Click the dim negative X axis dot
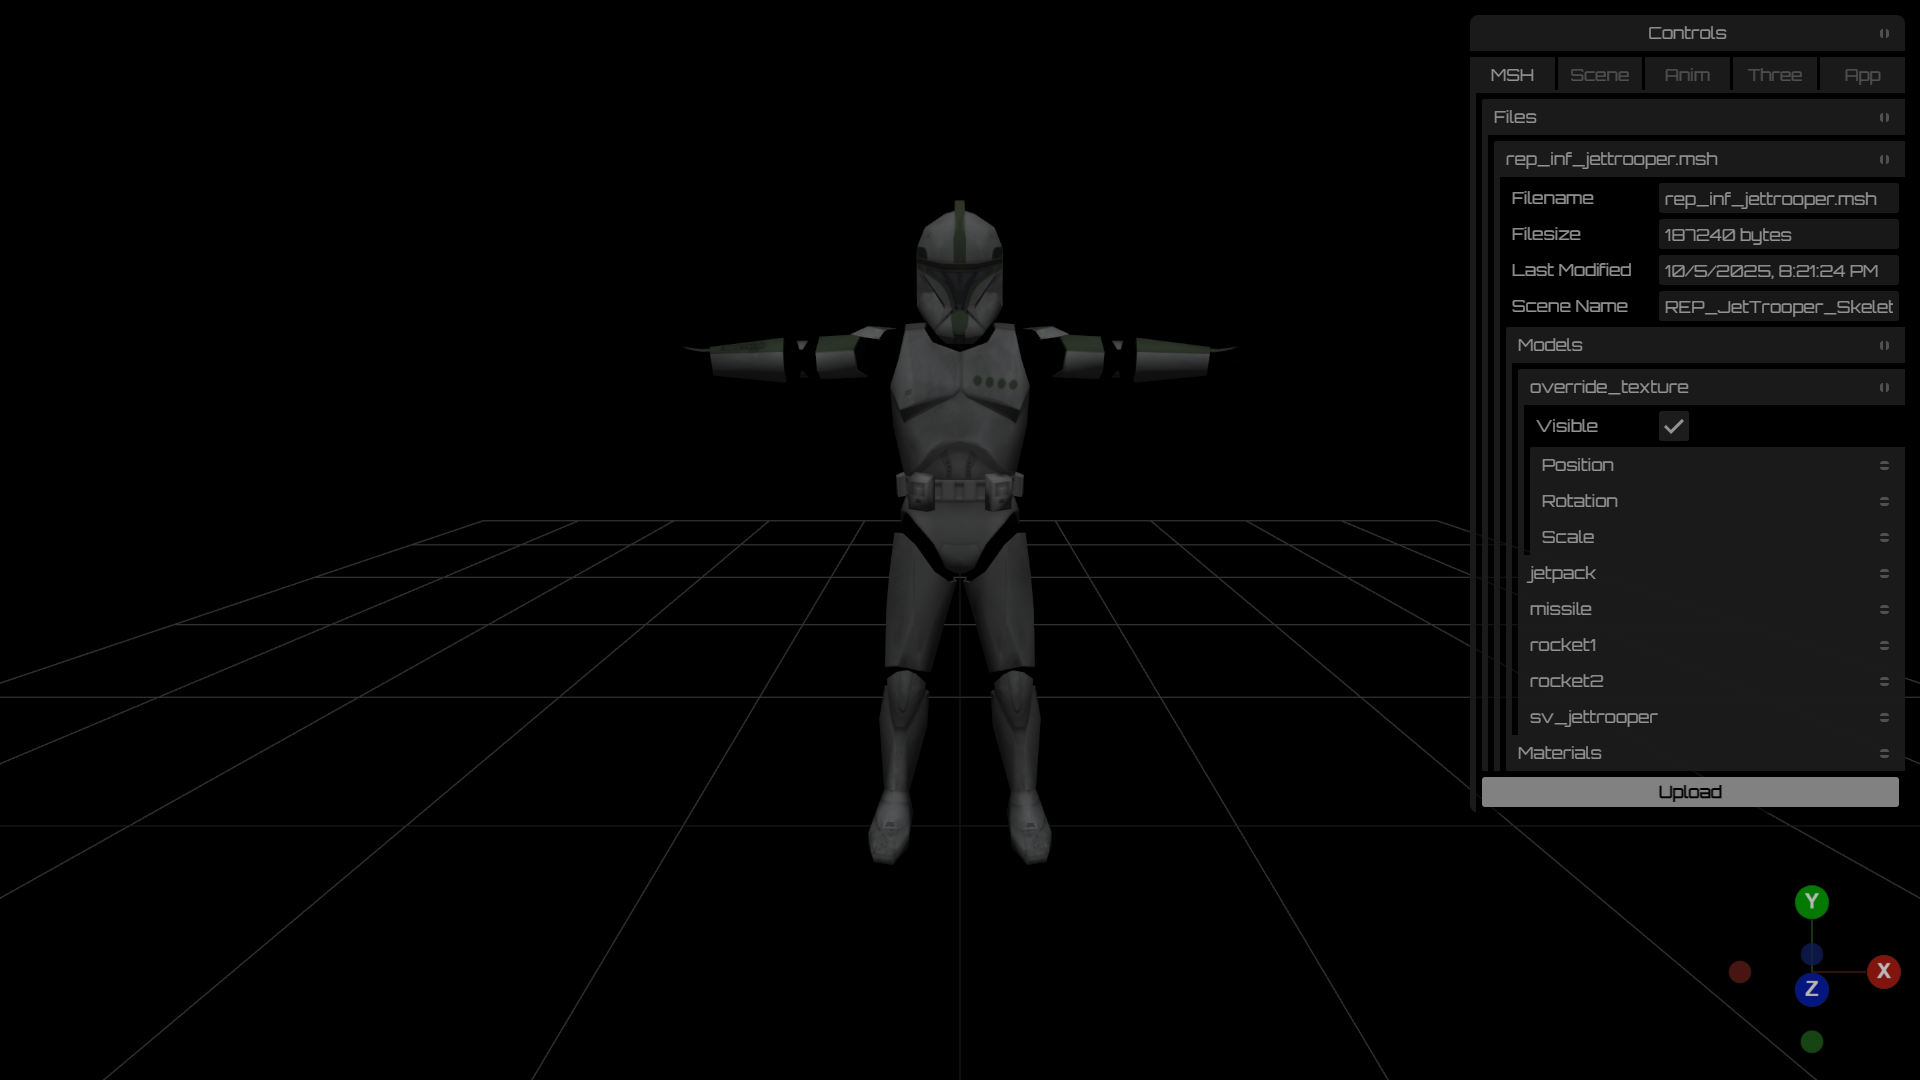The height and width of the screenshot is (1080, 1920). click(x=1740, y=972)
